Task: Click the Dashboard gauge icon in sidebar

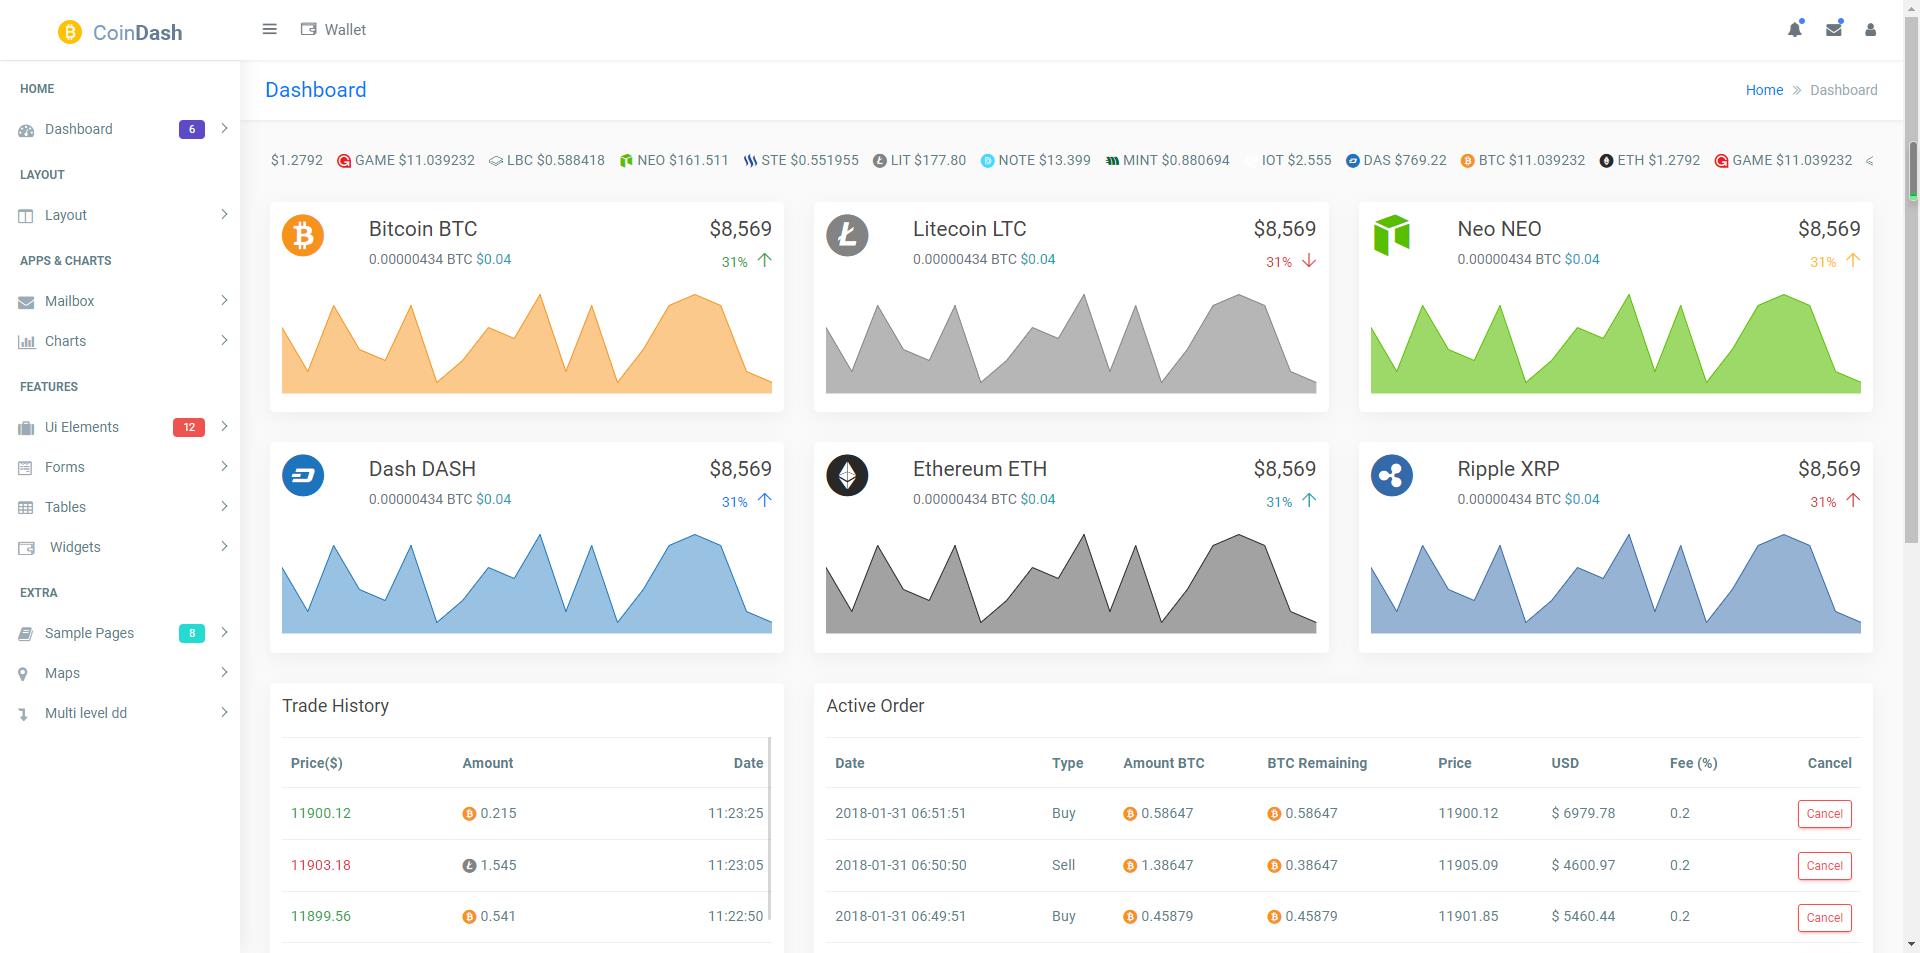Action: [x=26, y=130]
